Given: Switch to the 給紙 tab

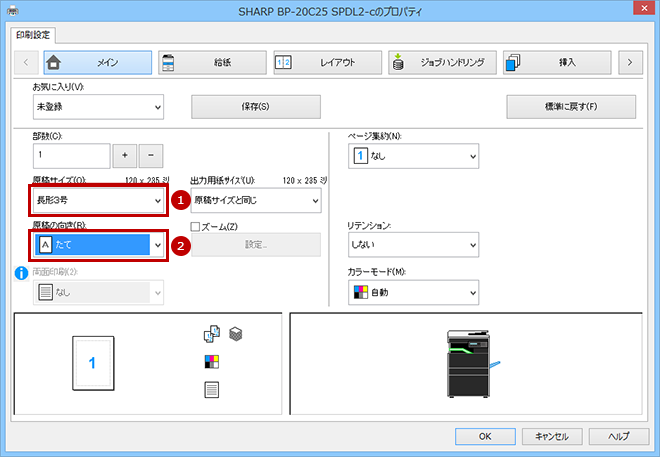Looking at the screenshot, I should (213, 63).
